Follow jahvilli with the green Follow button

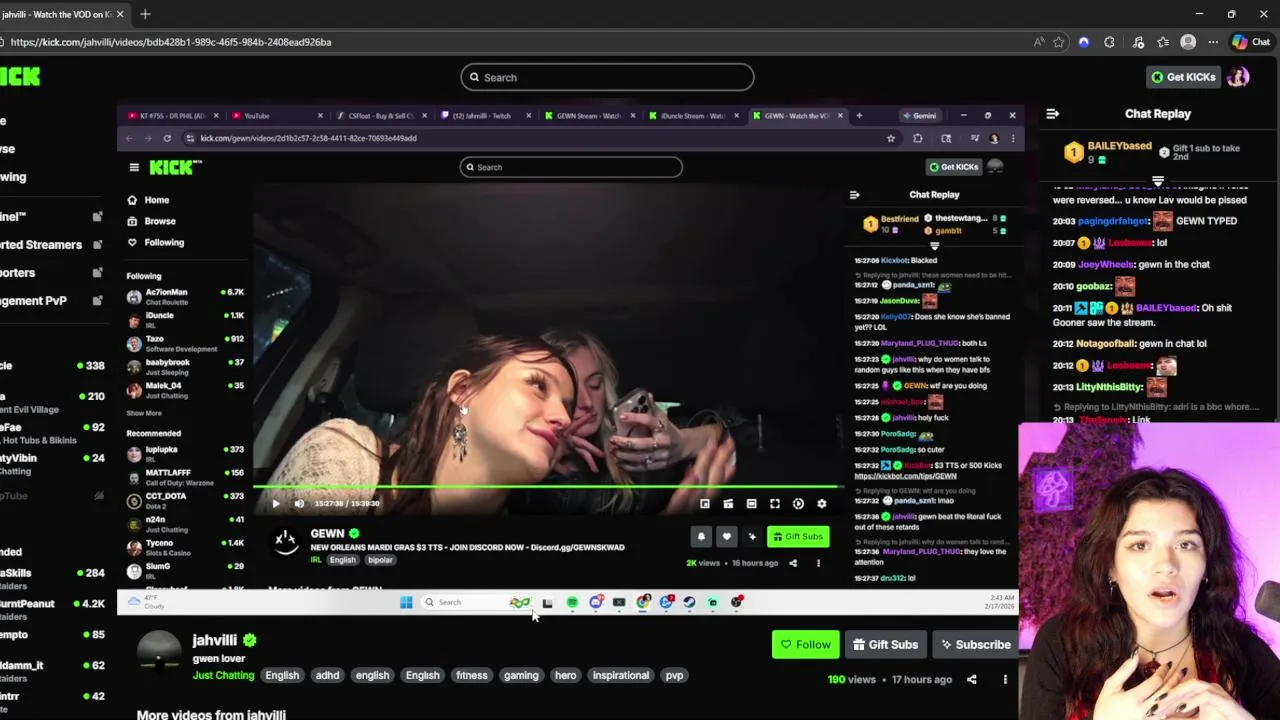click(806, 644)
